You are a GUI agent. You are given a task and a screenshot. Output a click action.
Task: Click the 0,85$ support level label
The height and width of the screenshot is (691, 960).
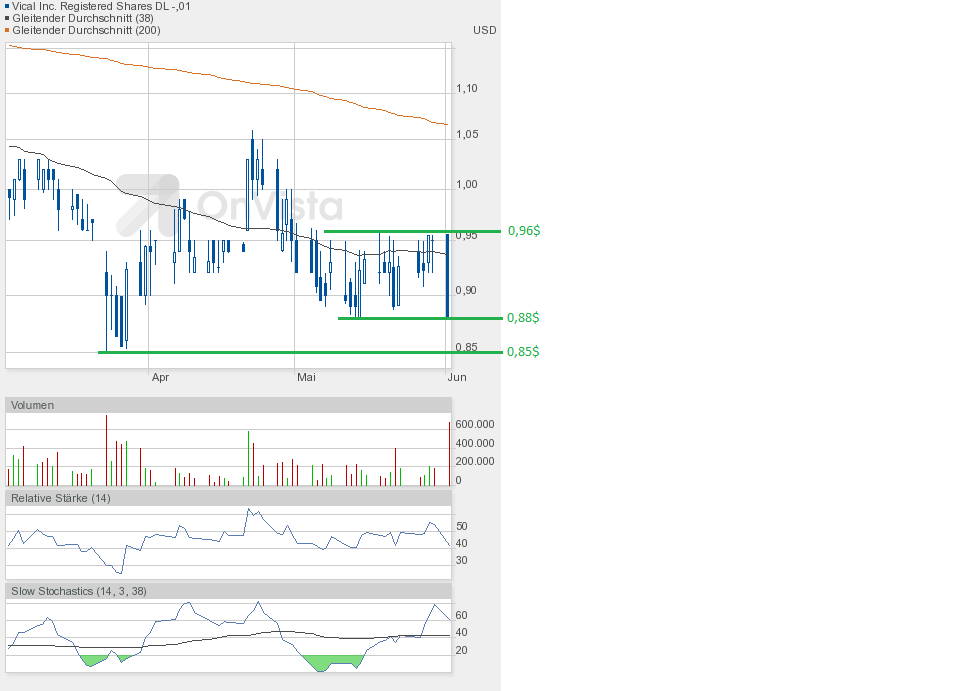[523, 352]
